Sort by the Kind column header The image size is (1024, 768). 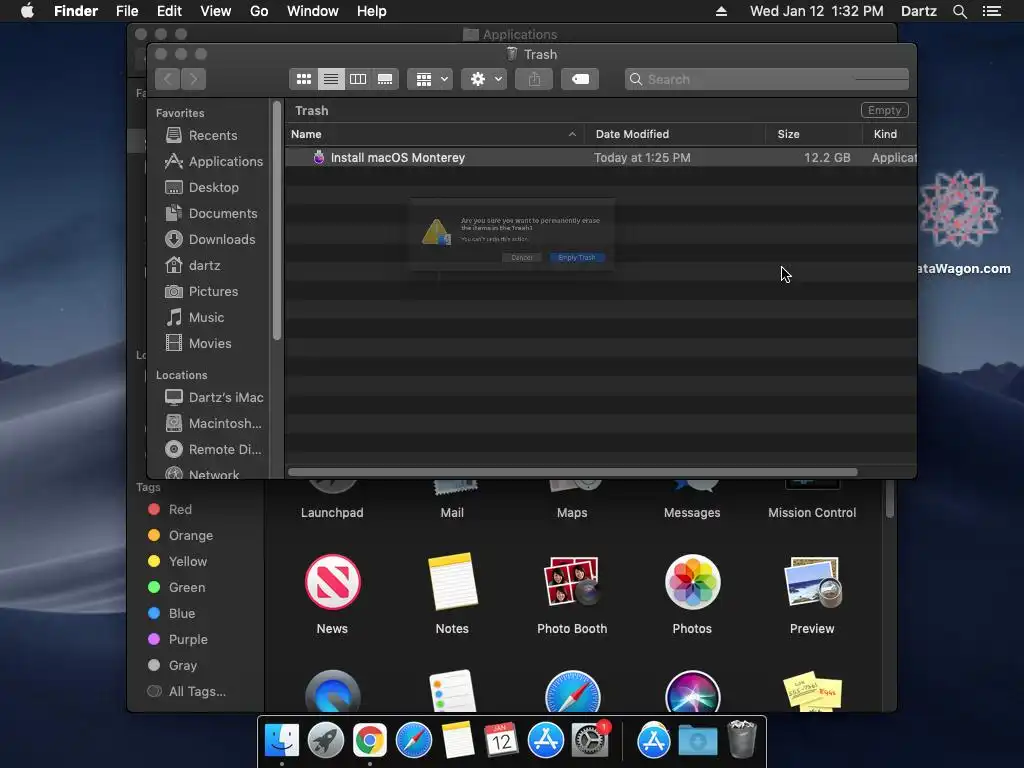point(889,134)
